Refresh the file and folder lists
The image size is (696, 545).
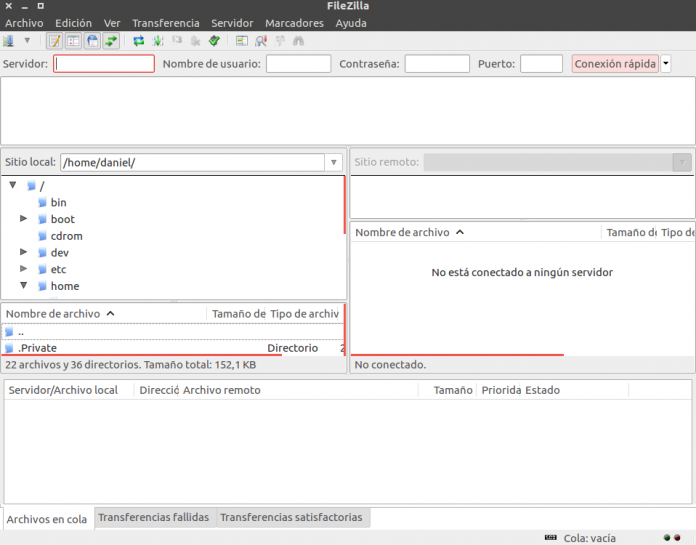[x=138, y=41]
